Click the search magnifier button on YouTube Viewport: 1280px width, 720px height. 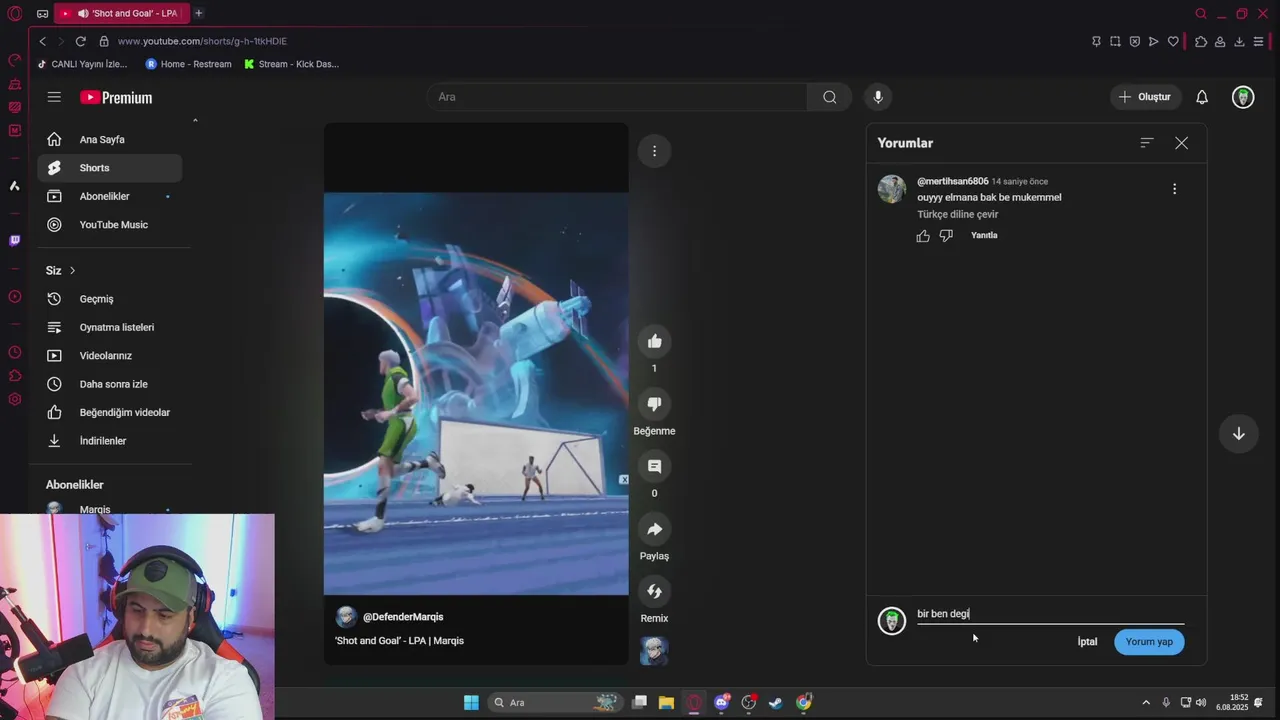pos(829,97)
